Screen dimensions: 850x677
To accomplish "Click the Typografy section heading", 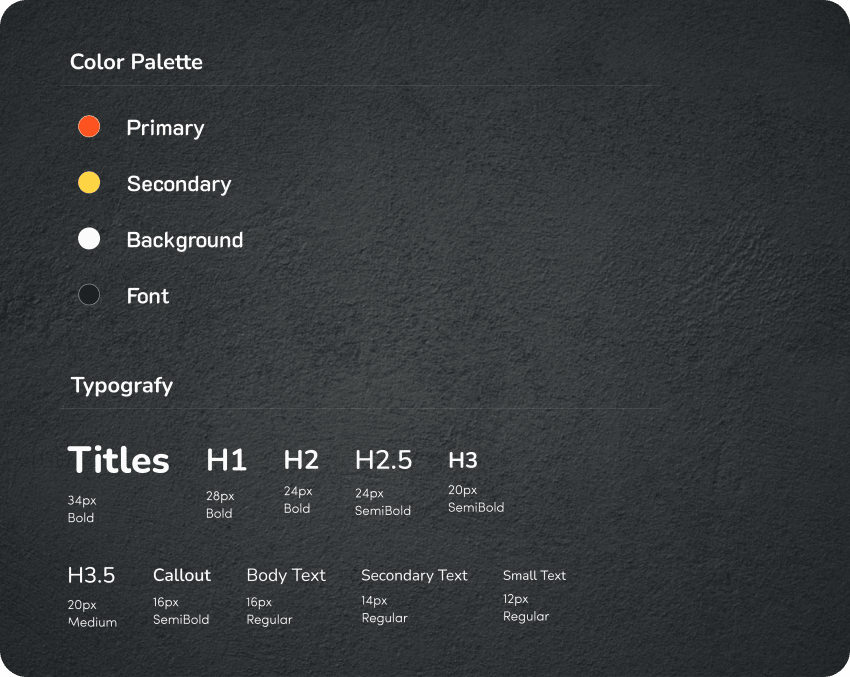I will click(122, 385).
